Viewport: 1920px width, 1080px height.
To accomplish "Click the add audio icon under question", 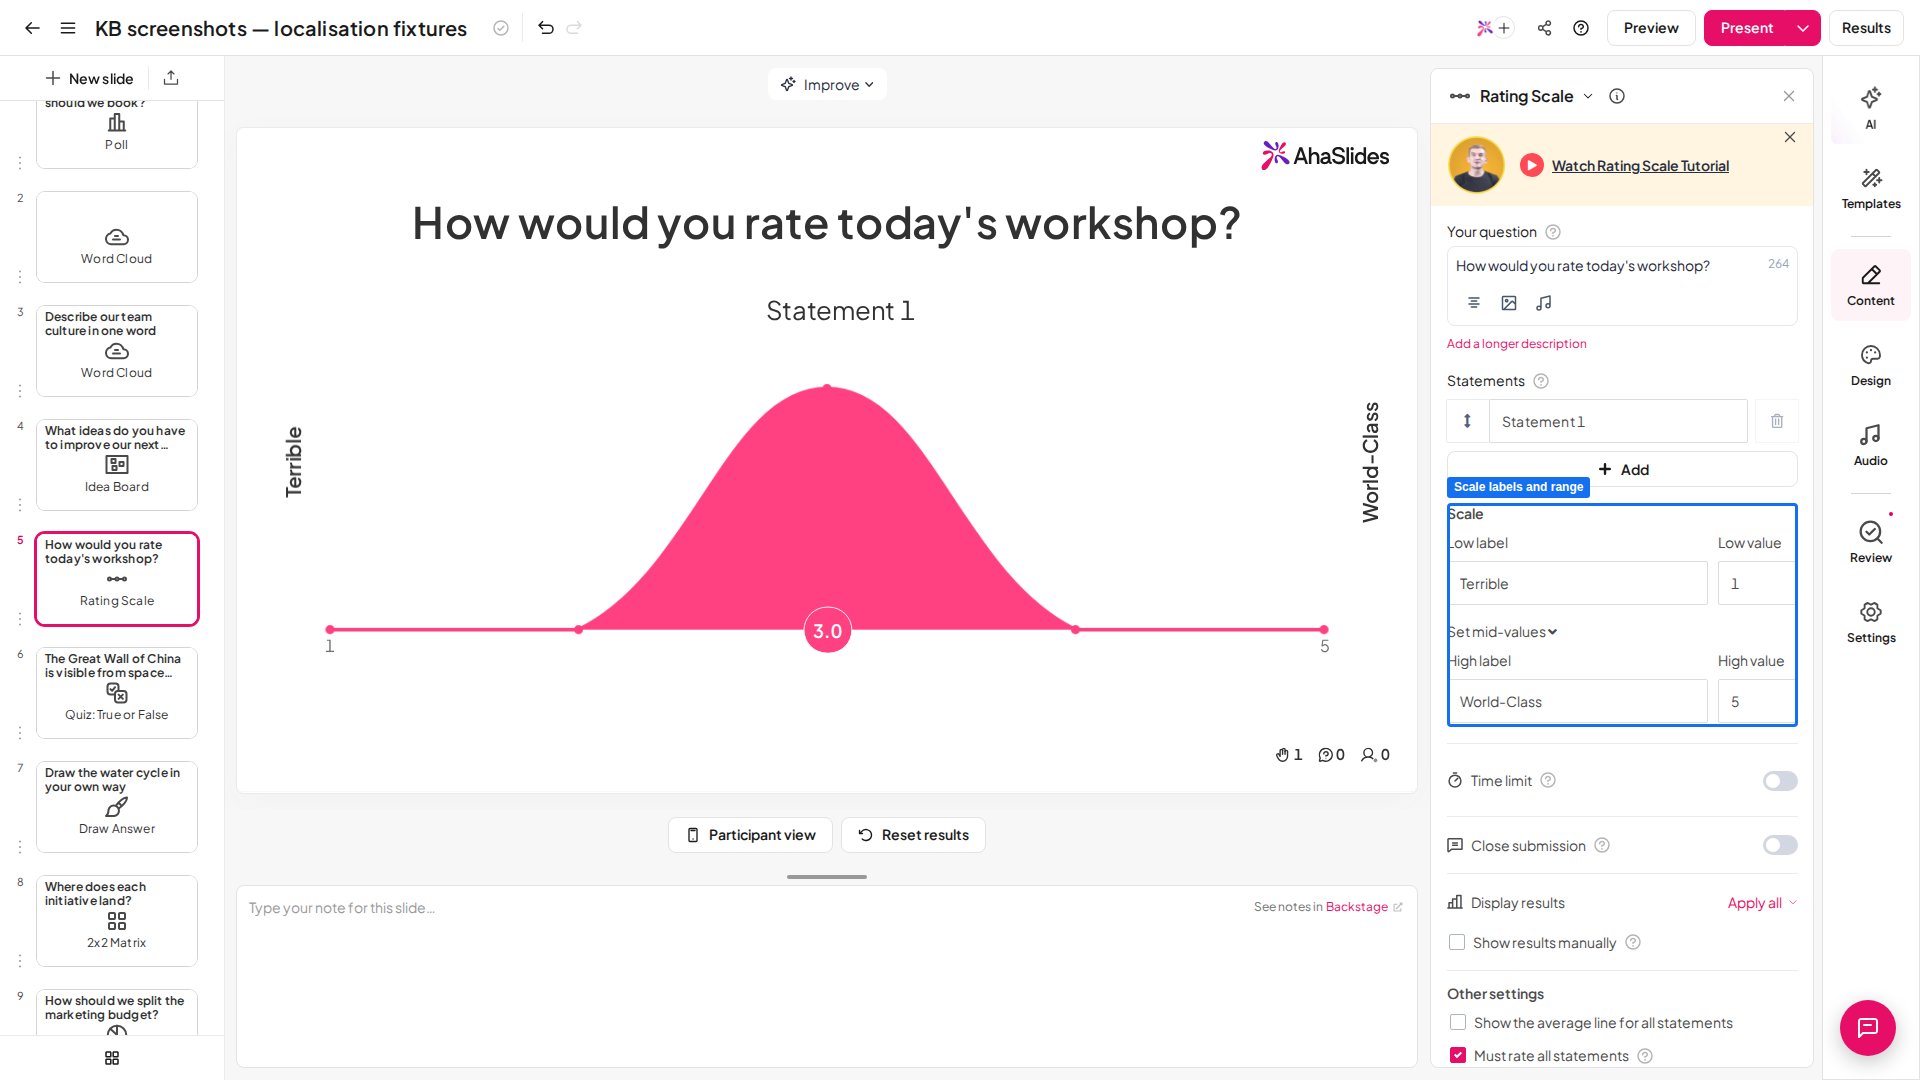I will click(1544, 303).
